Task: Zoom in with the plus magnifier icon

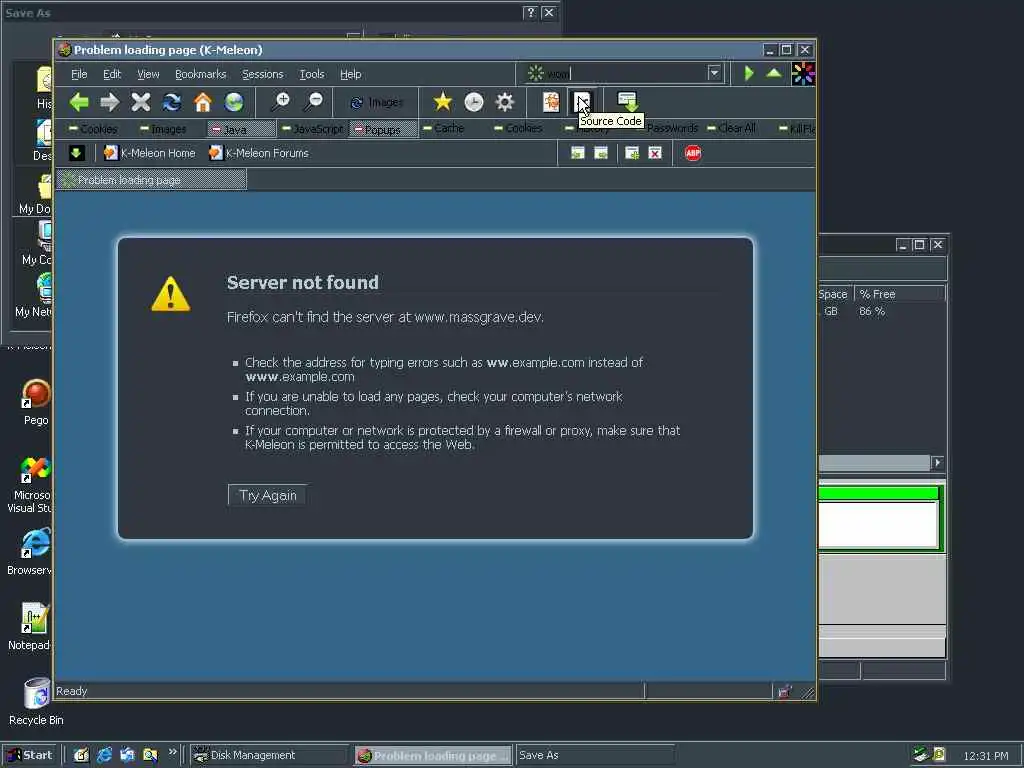Action: point(281,102)
